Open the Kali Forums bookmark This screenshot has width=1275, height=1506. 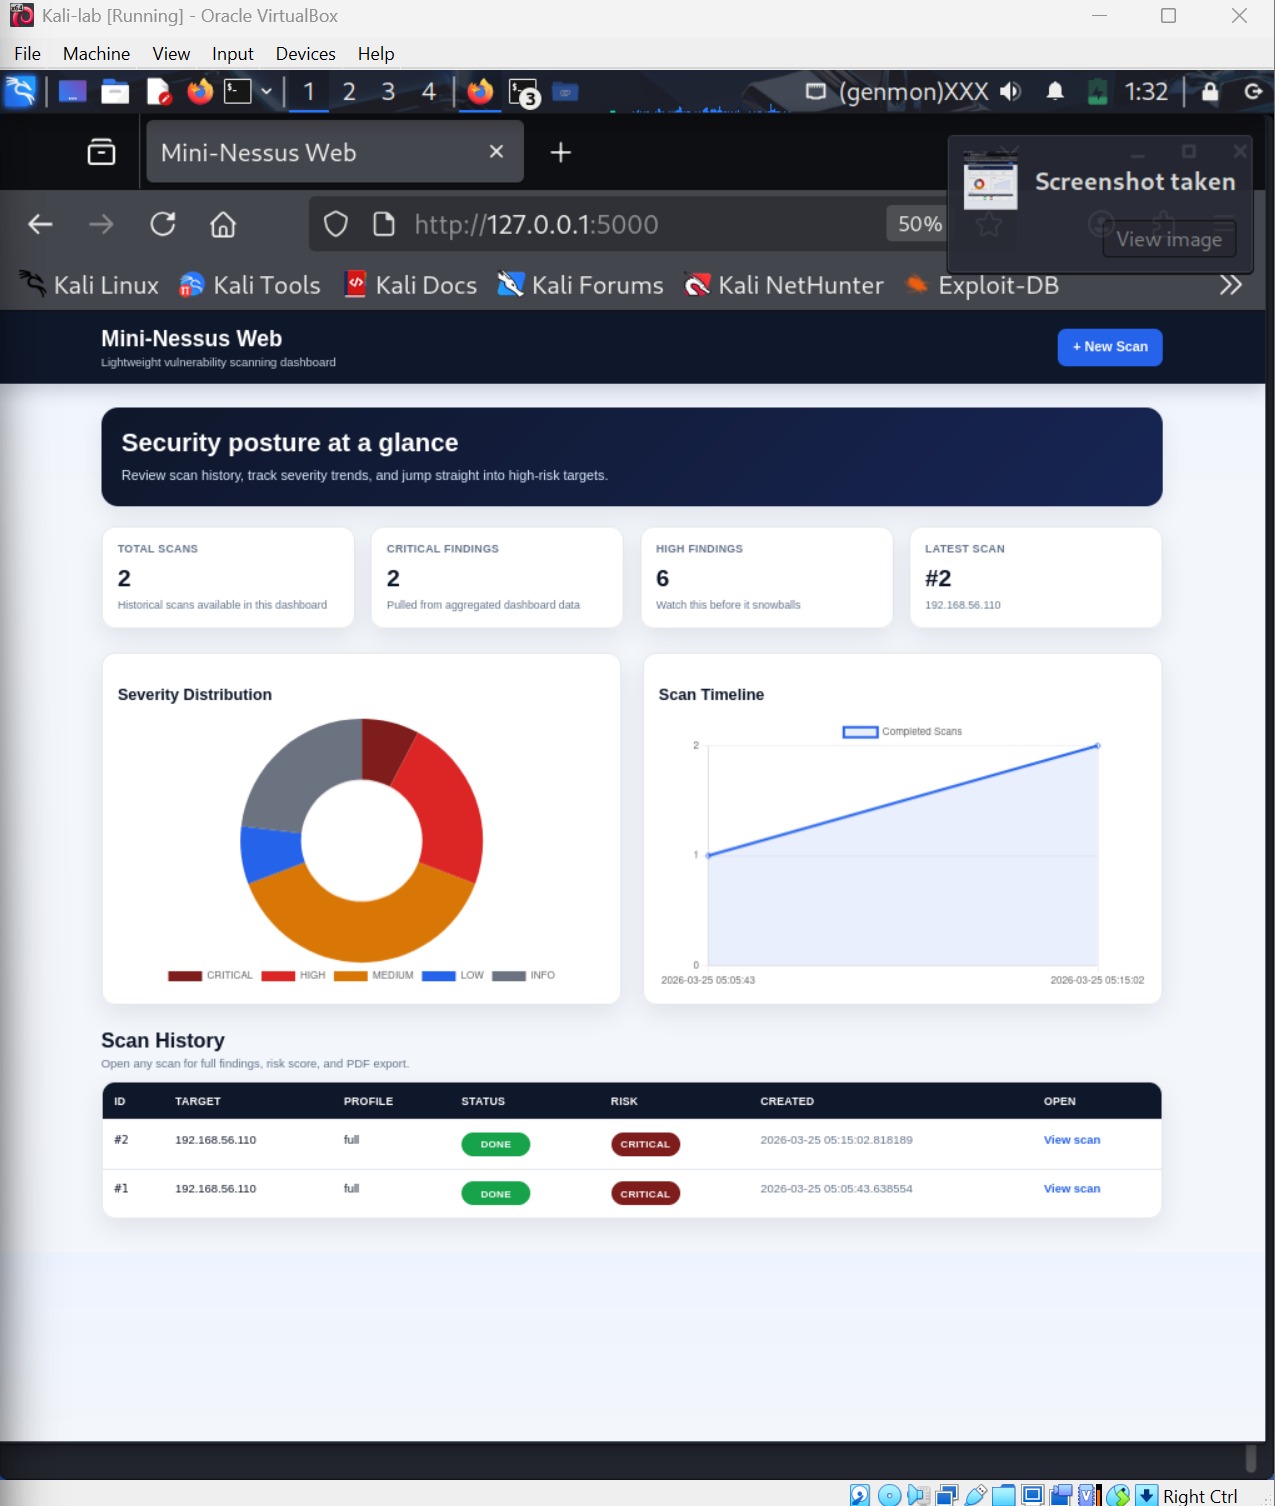[580, 285]
